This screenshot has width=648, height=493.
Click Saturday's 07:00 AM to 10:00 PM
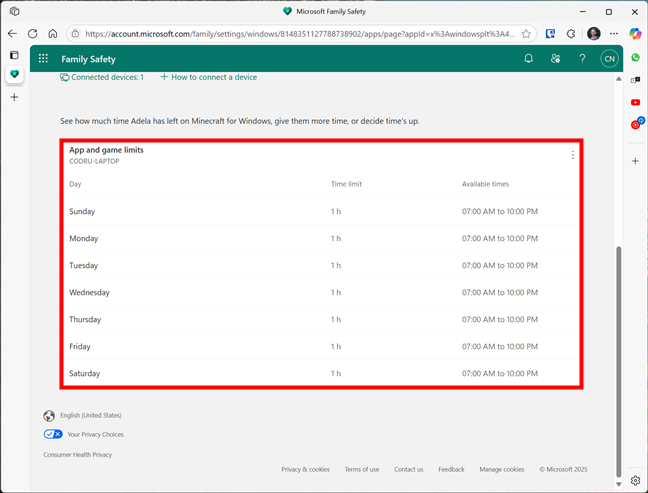(x=500, y=374)
